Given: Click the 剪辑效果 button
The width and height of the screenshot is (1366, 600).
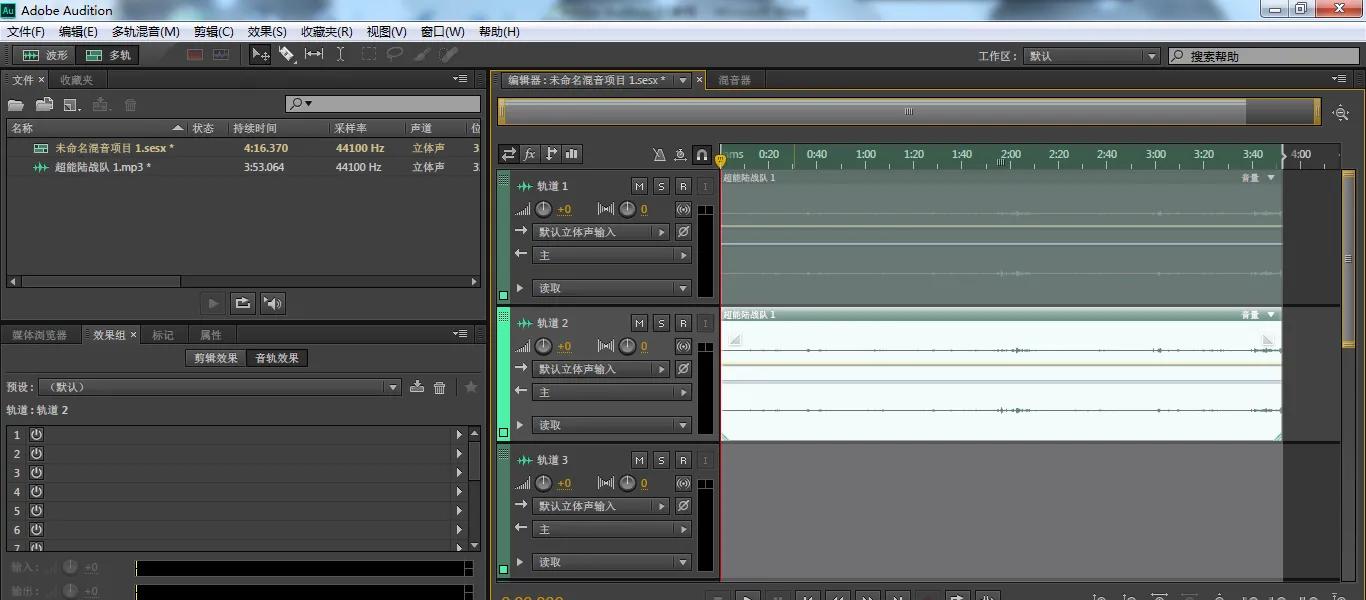Looking at the screenshot, I should 216,358.
